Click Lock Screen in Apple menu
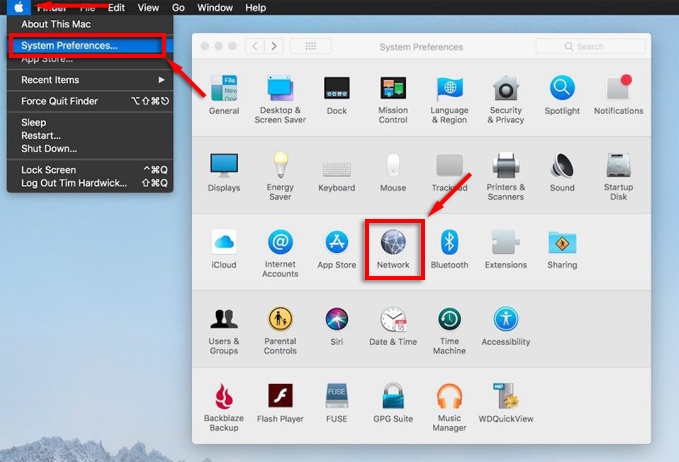Screen dimensions: 679x462 coord(49,170)
